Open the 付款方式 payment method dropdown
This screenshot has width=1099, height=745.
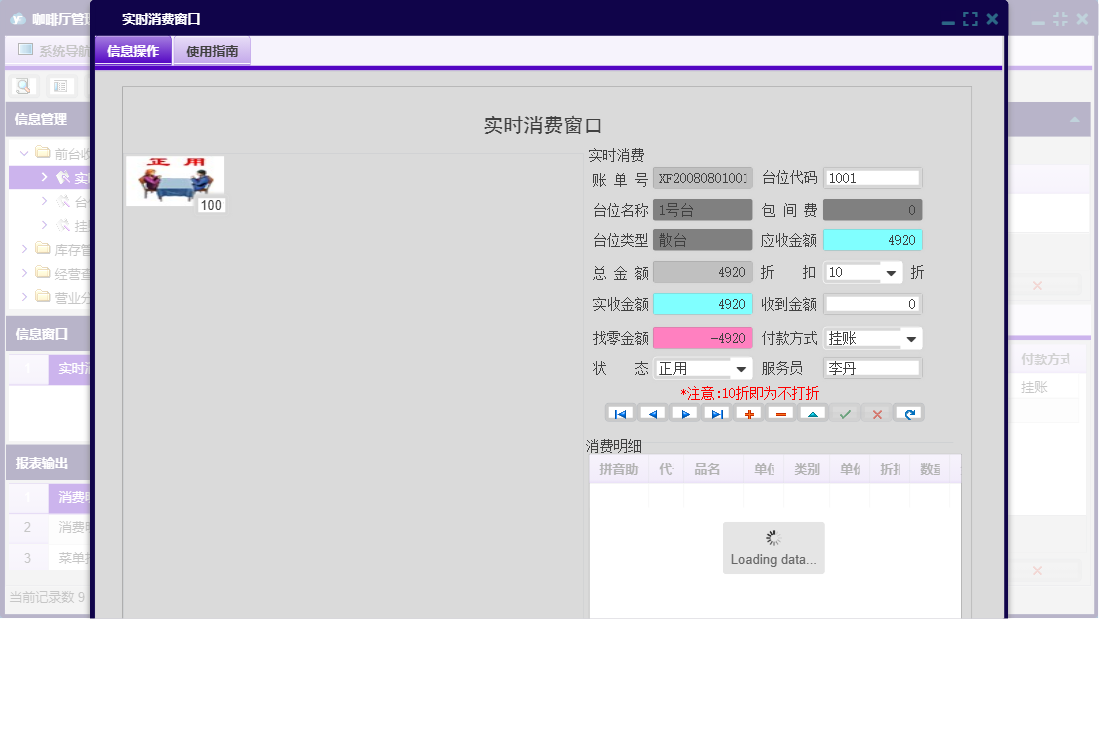coord(911,337)
